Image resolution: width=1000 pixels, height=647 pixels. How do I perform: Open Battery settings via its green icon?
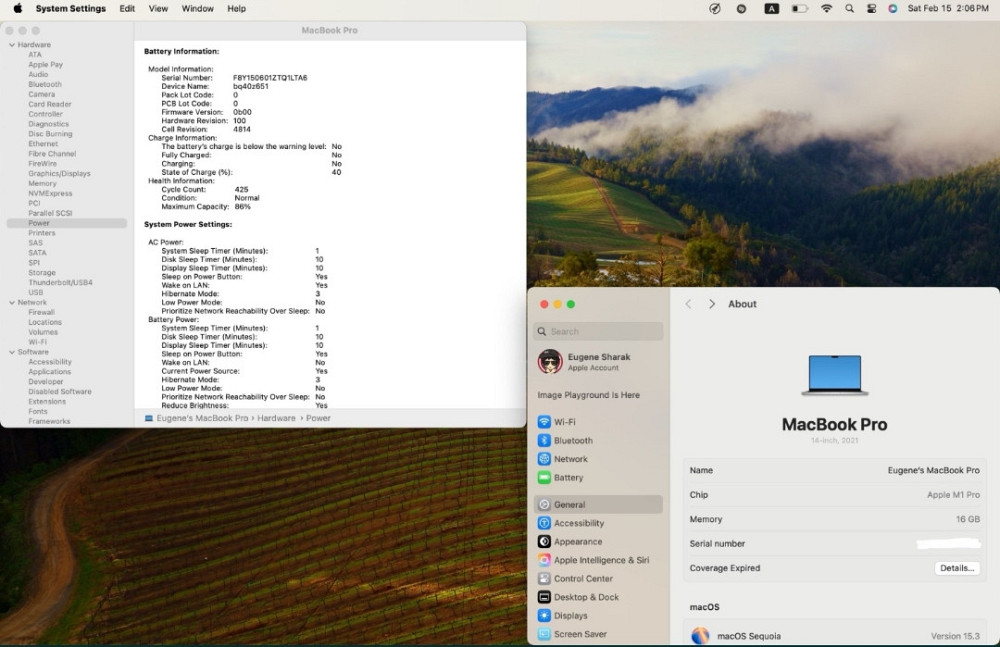544,477
